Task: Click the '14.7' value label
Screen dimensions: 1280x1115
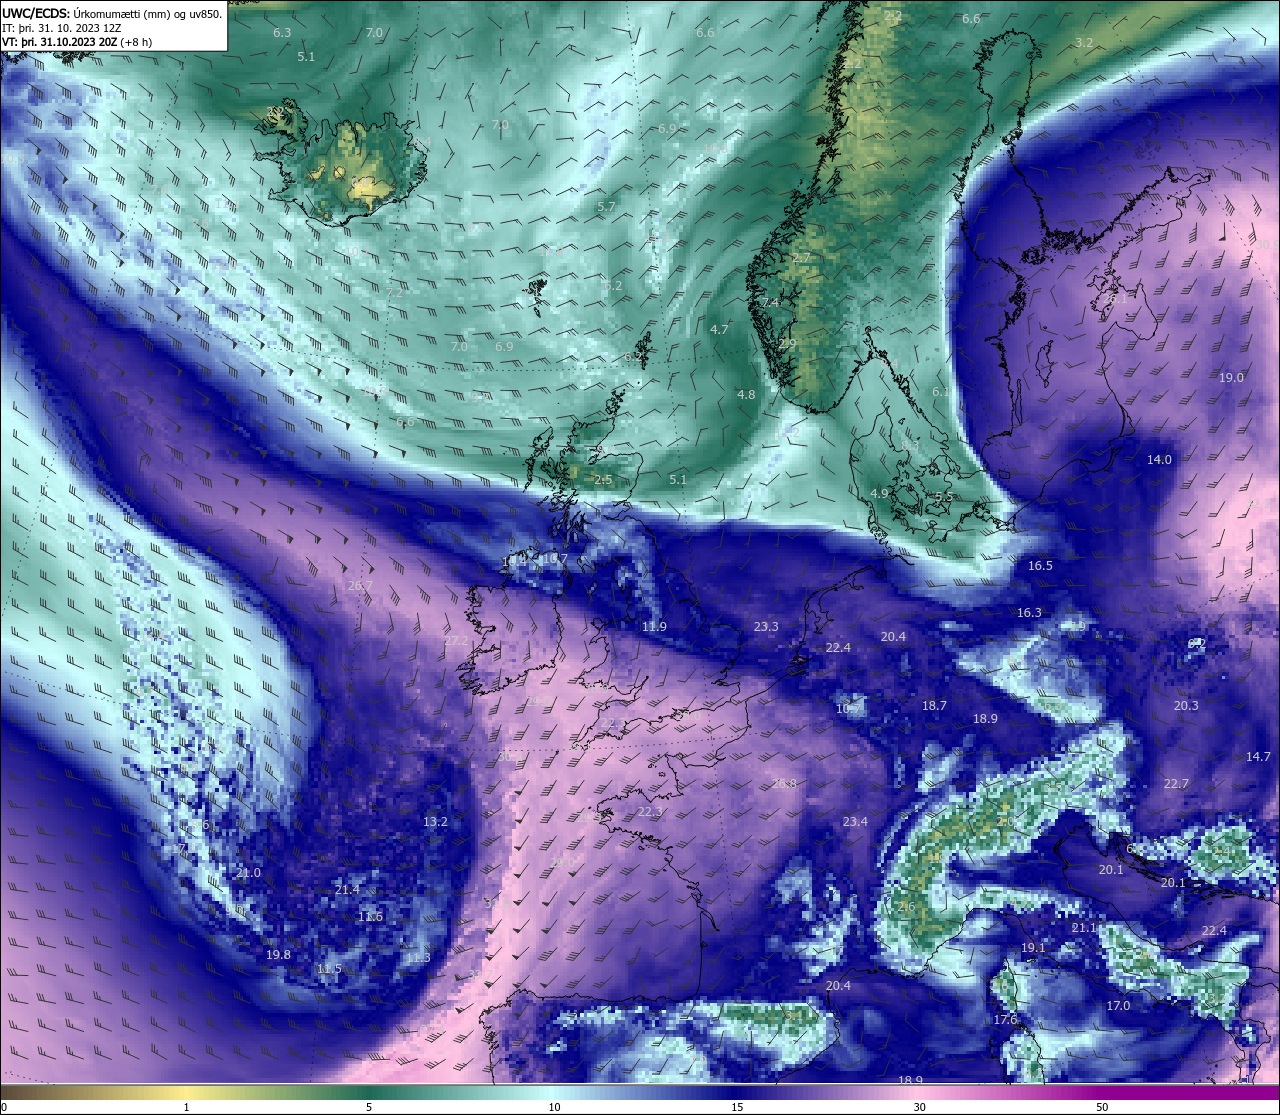Action: pyautogui.click(x=1258, y=757)
